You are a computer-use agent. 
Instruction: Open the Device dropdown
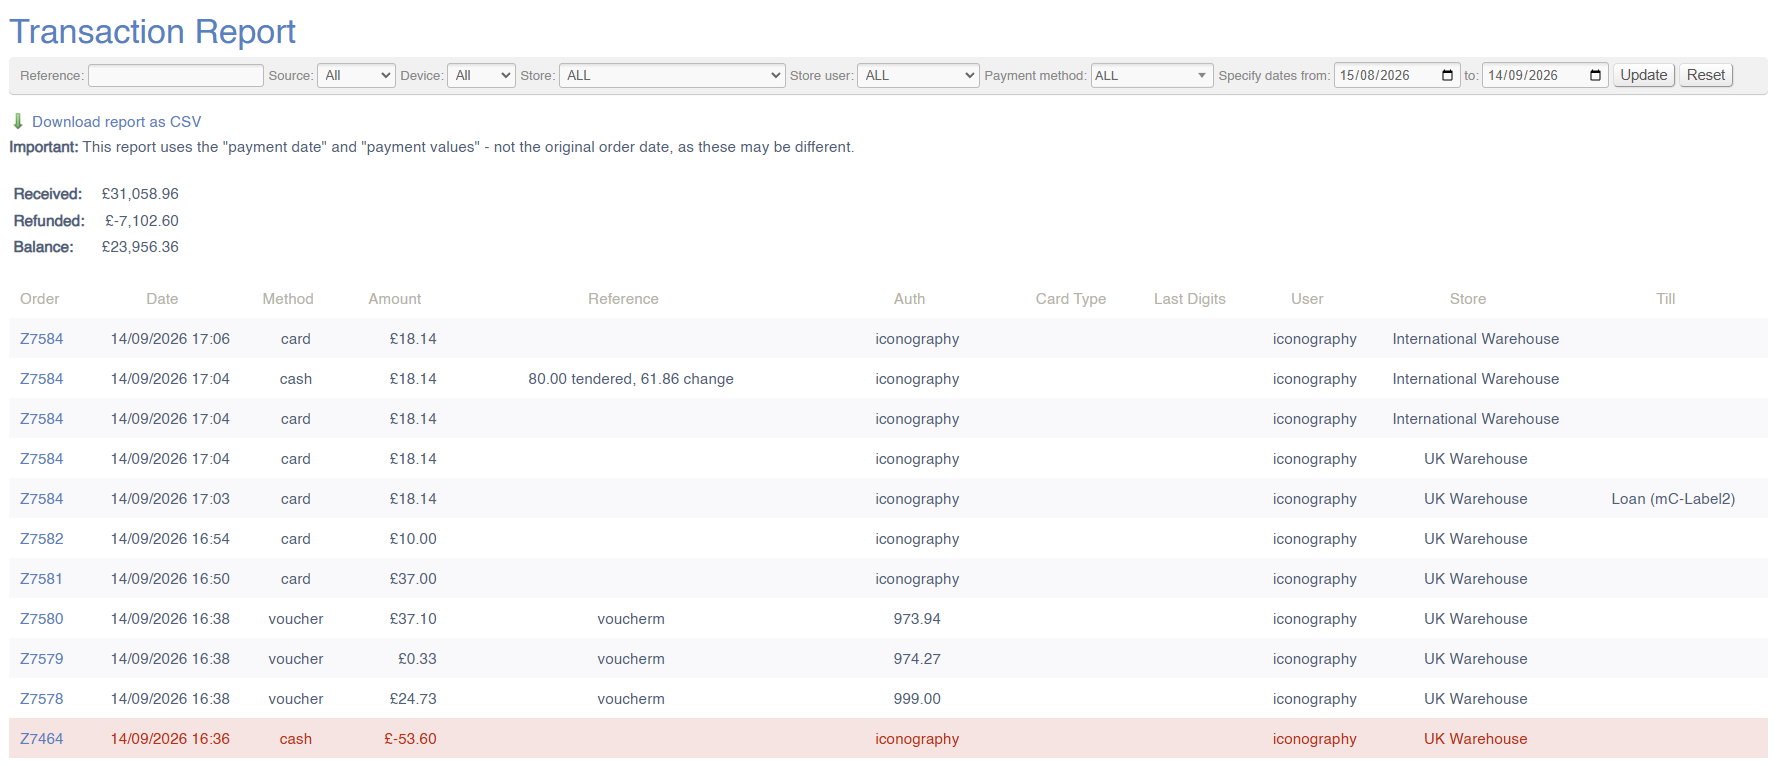(x=482, y=75)
